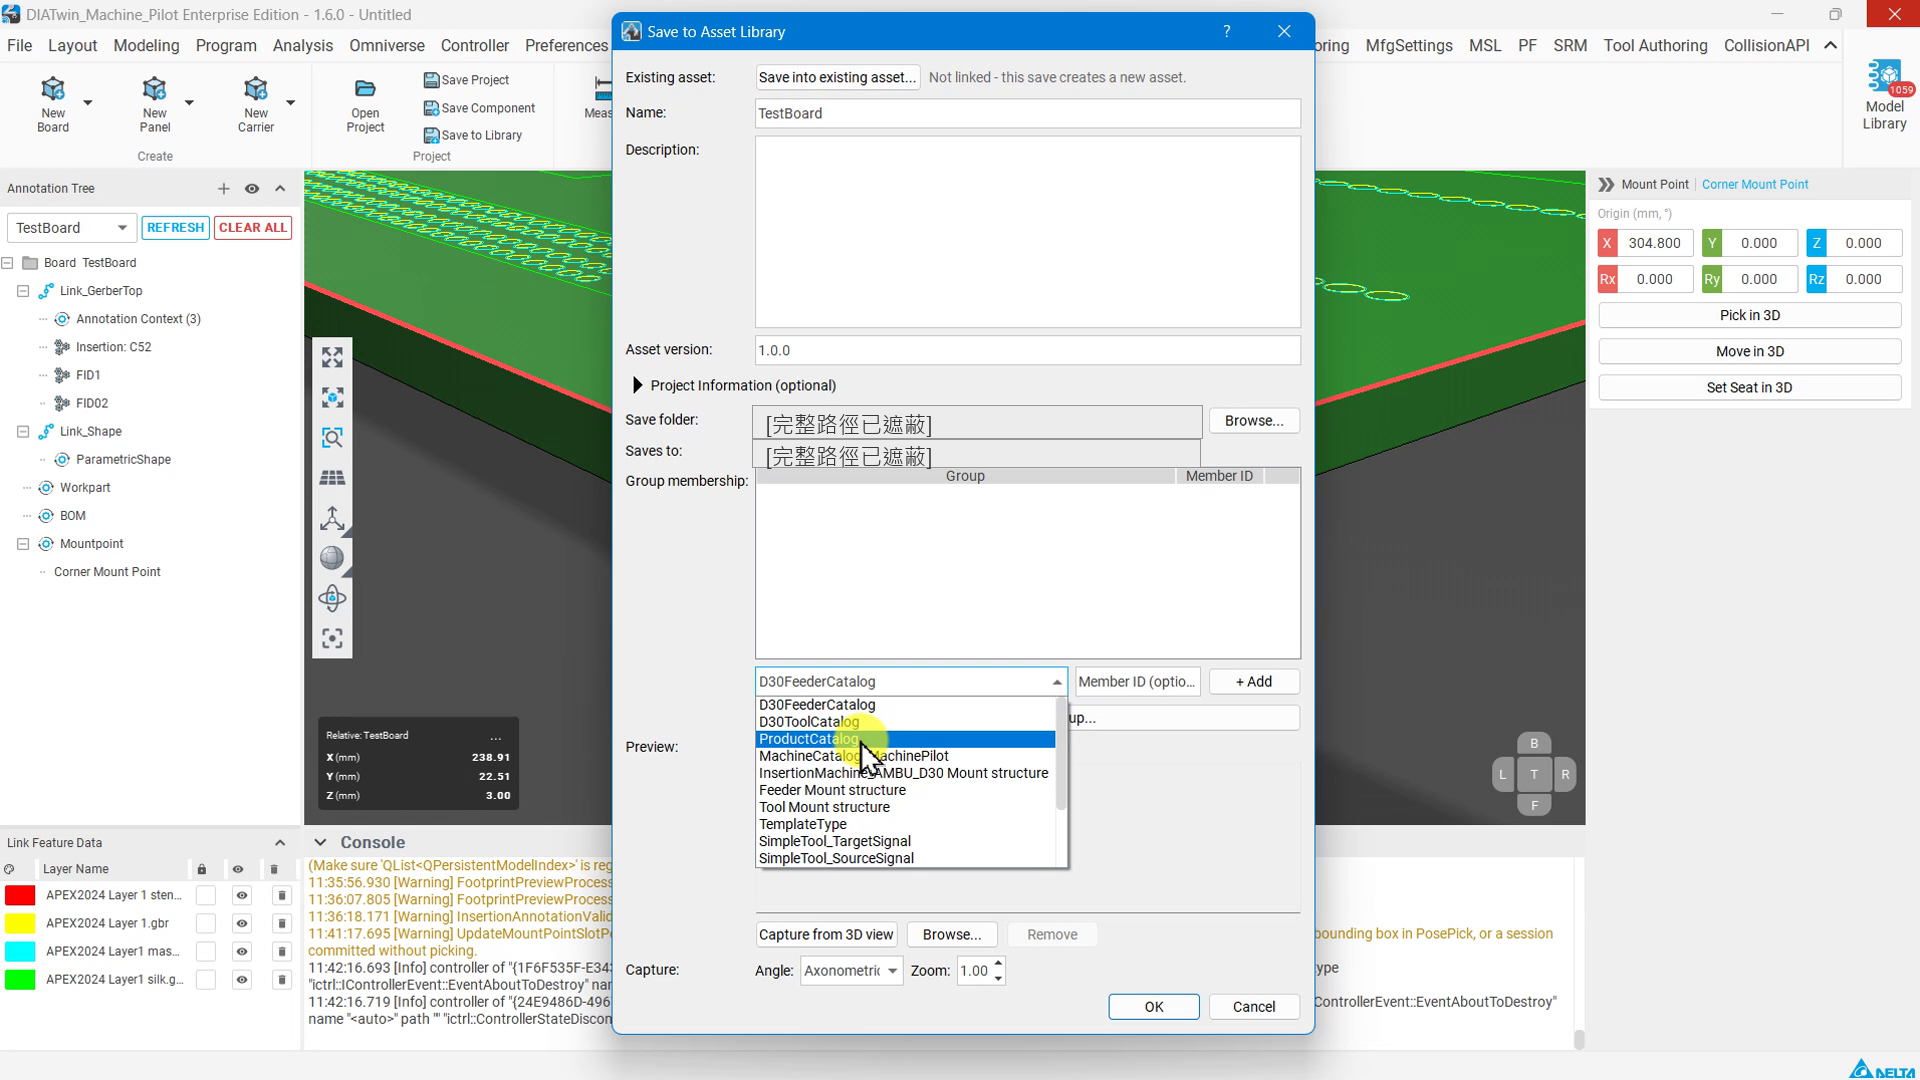The height and width of the screenshot is (1080, 1920).
Task: Hide the APEX2024 Layer 1.gbr layer
Action: (242, 923)
